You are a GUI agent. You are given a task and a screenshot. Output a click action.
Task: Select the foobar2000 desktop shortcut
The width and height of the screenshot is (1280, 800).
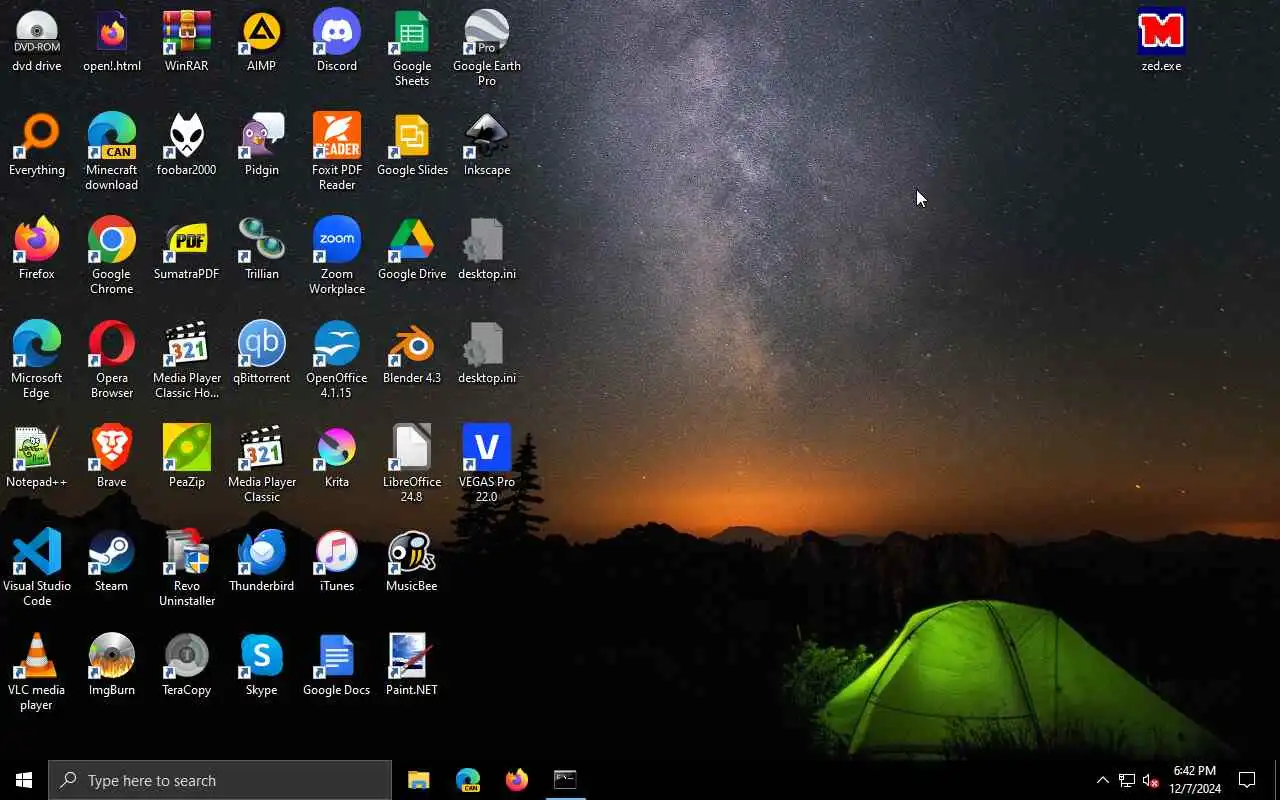click(x=187, y=145)
